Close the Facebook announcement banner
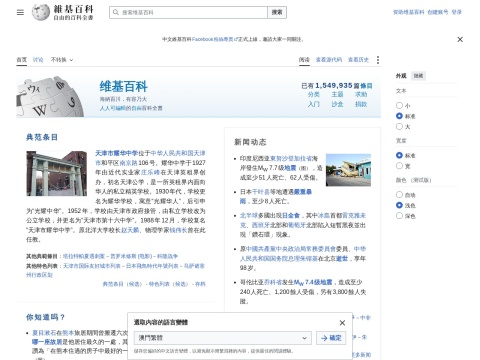 (x=460, y=39)
